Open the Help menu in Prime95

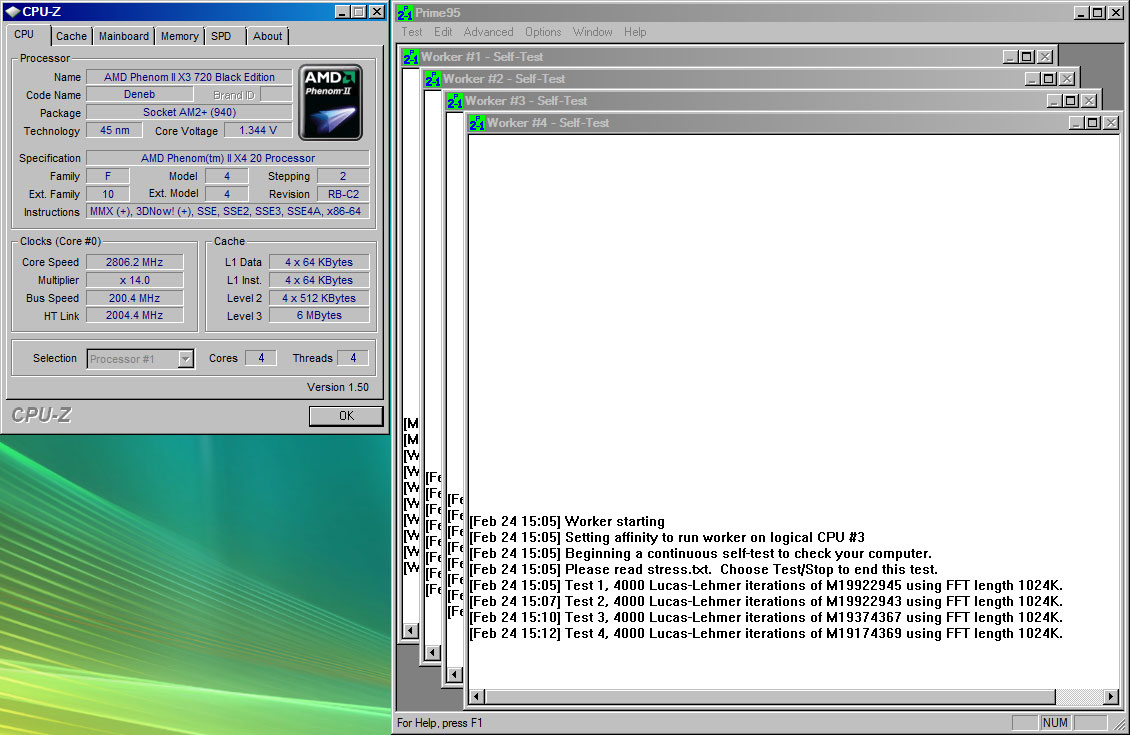pyautogui.click(x=635, y=32)
